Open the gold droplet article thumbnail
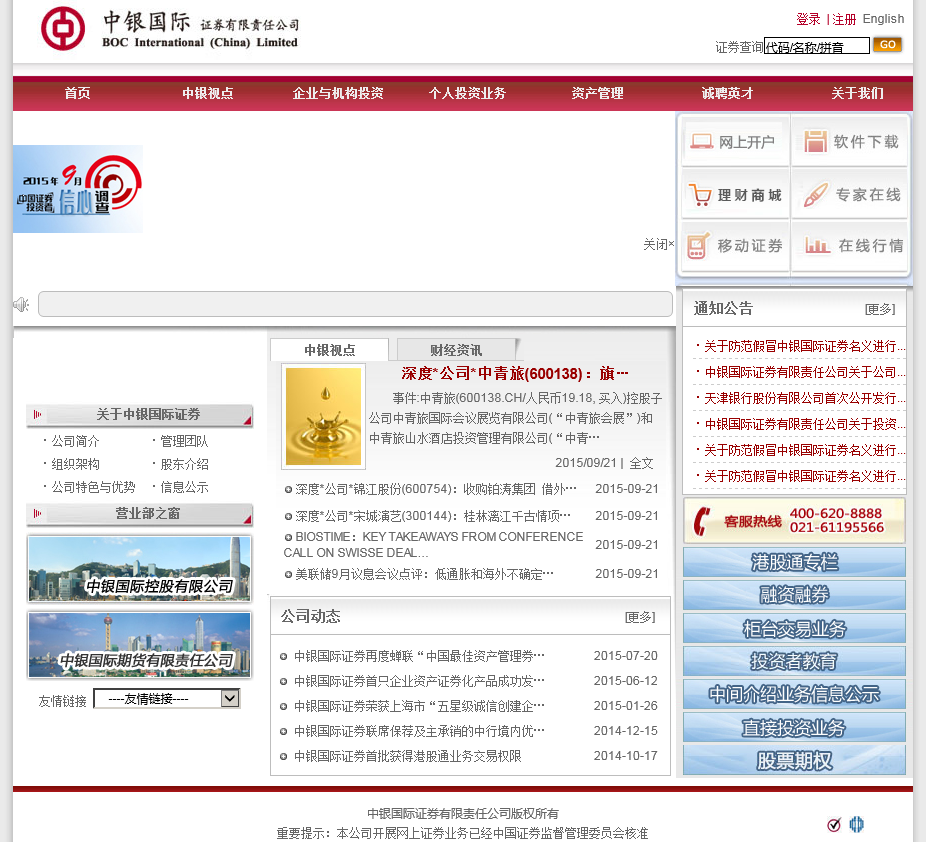 pyautogui.click(x=323, y=416)
